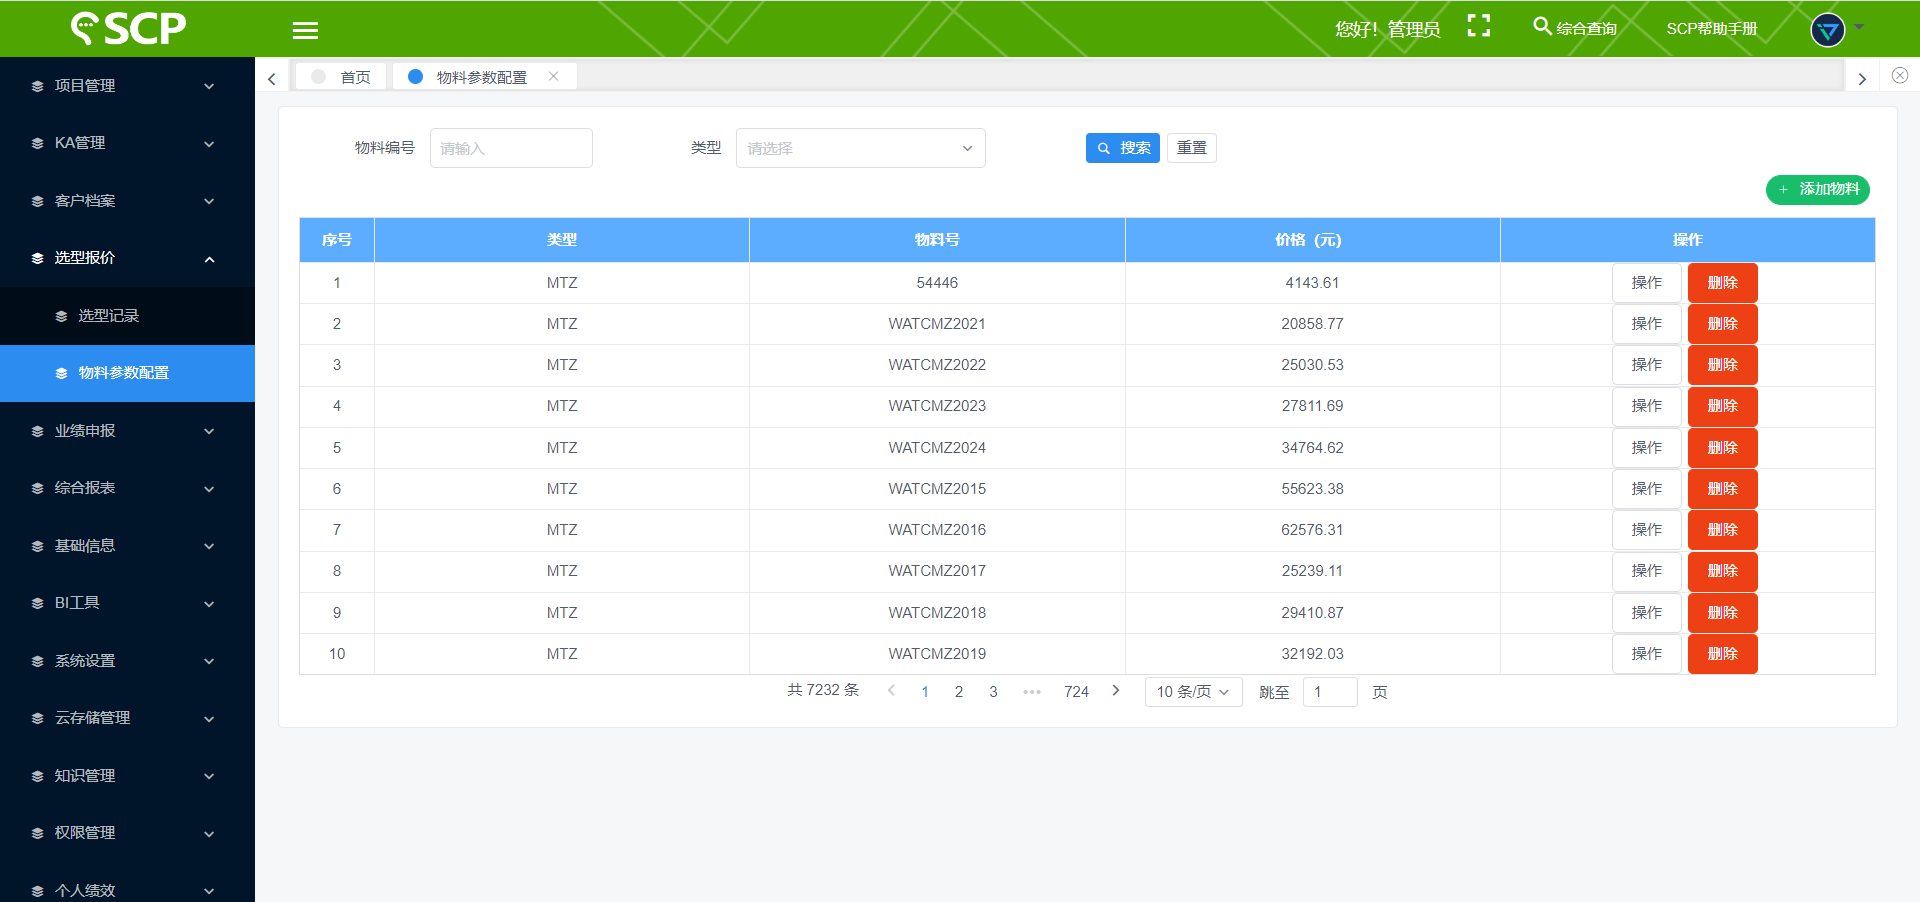The image size is (1920, 902).
Task: Open the 类型 select dropdown
Action: tap(860, 148)
